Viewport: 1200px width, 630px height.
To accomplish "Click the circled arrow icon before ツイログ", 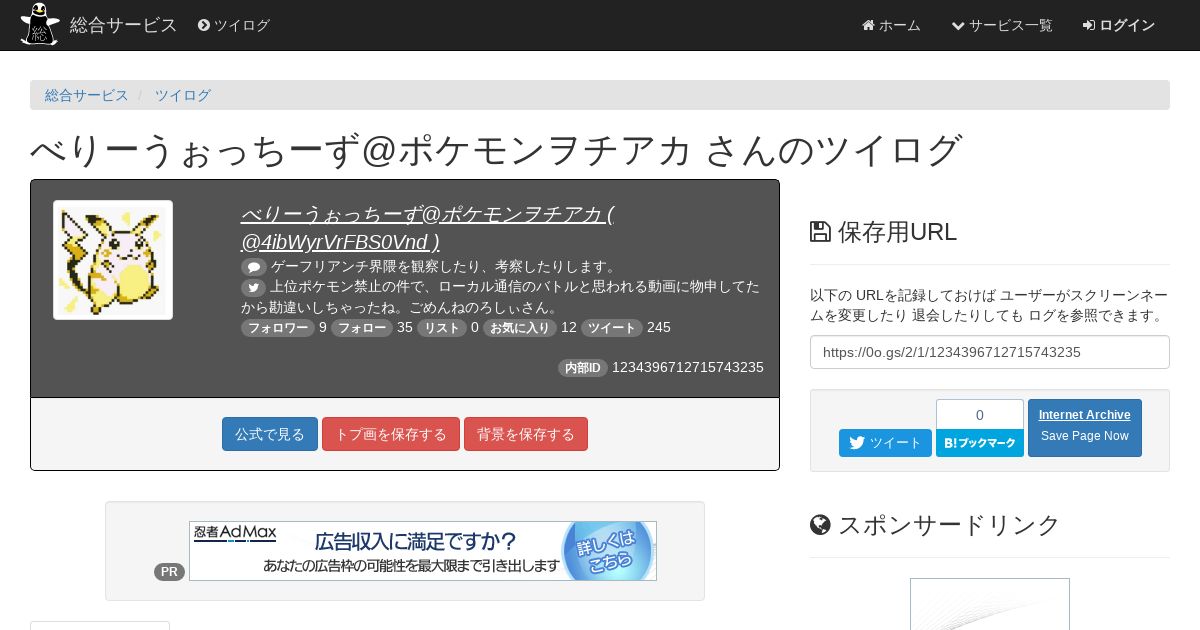I will coord(204,25).
